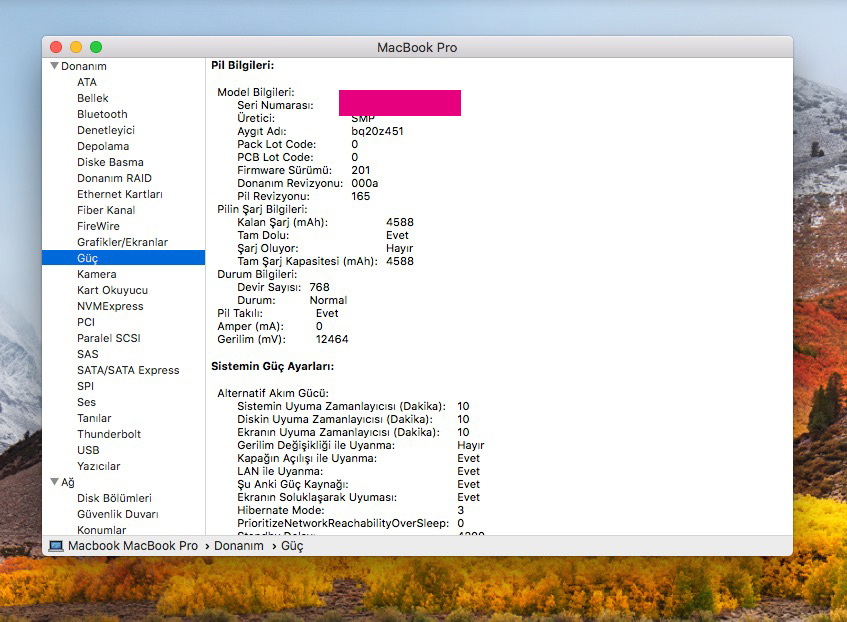Image resolution: width=847 pixels, height=622 pixels.
Task: Select Kart Okuyucu in sidebar
Action: click(112, 290)
